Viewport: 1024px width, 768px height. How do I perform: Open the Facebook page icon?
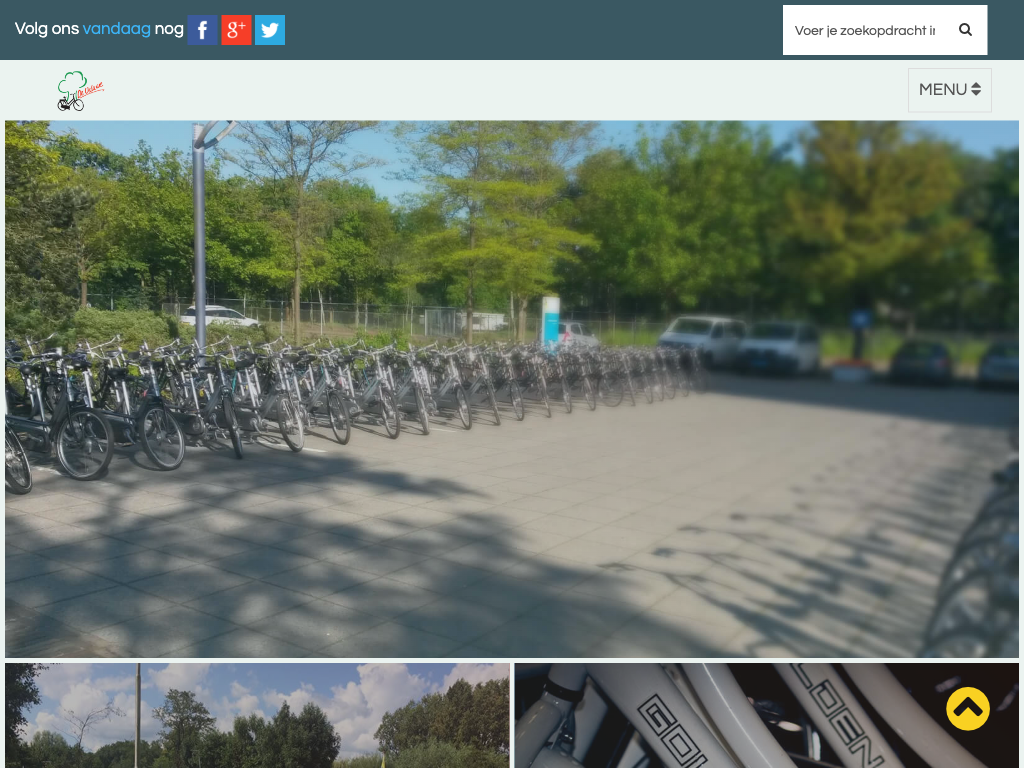(x=202, y=30)
